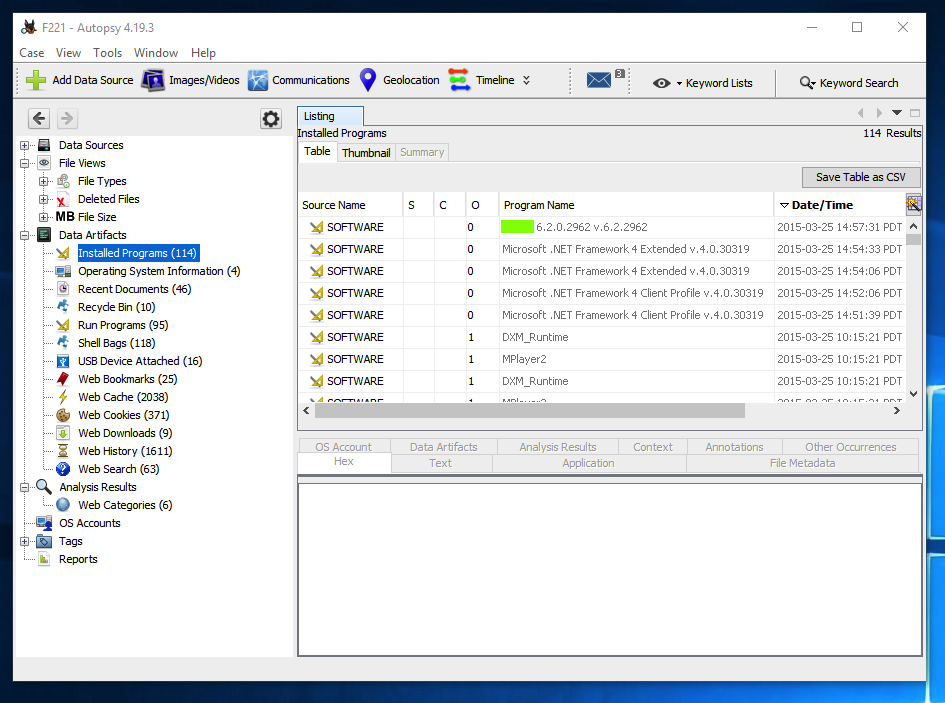Click the Deleted Files red X icon
This screenshot has height=703, width=945.
coord(62,200)
